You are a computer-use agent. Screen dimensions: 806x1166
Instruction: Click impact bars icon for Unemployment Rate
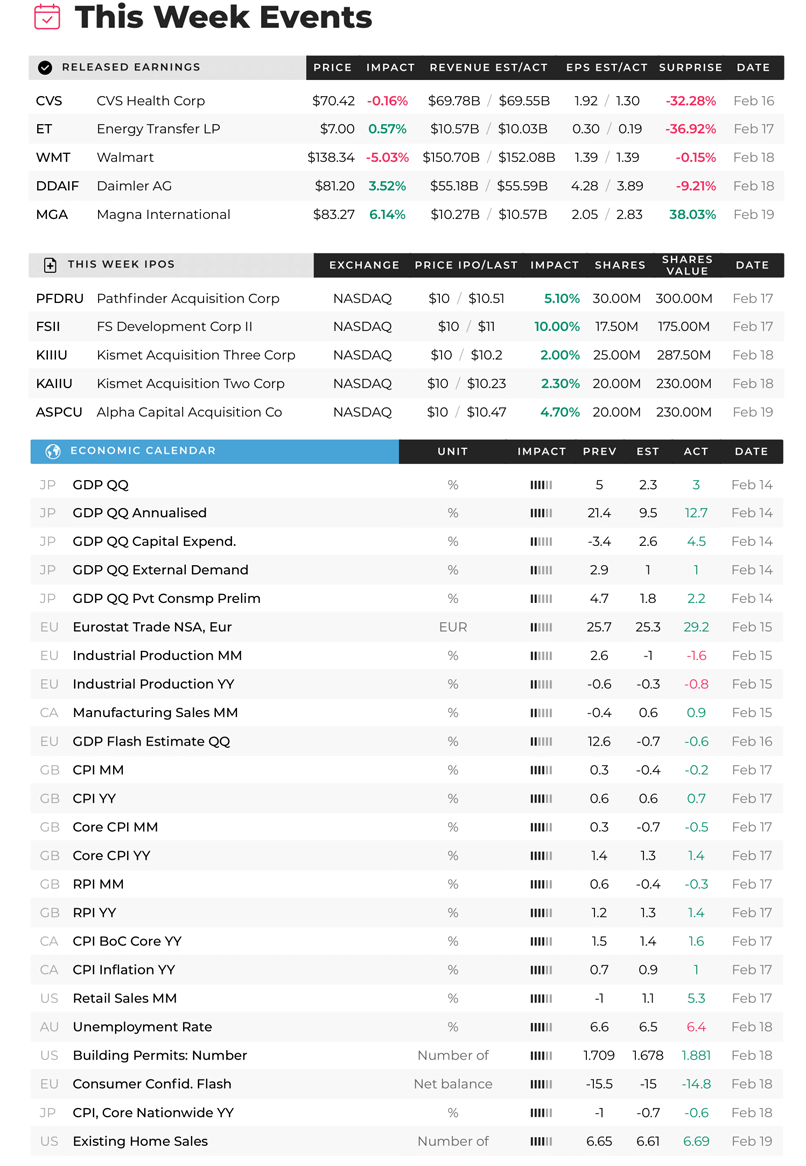[541, 1027]
